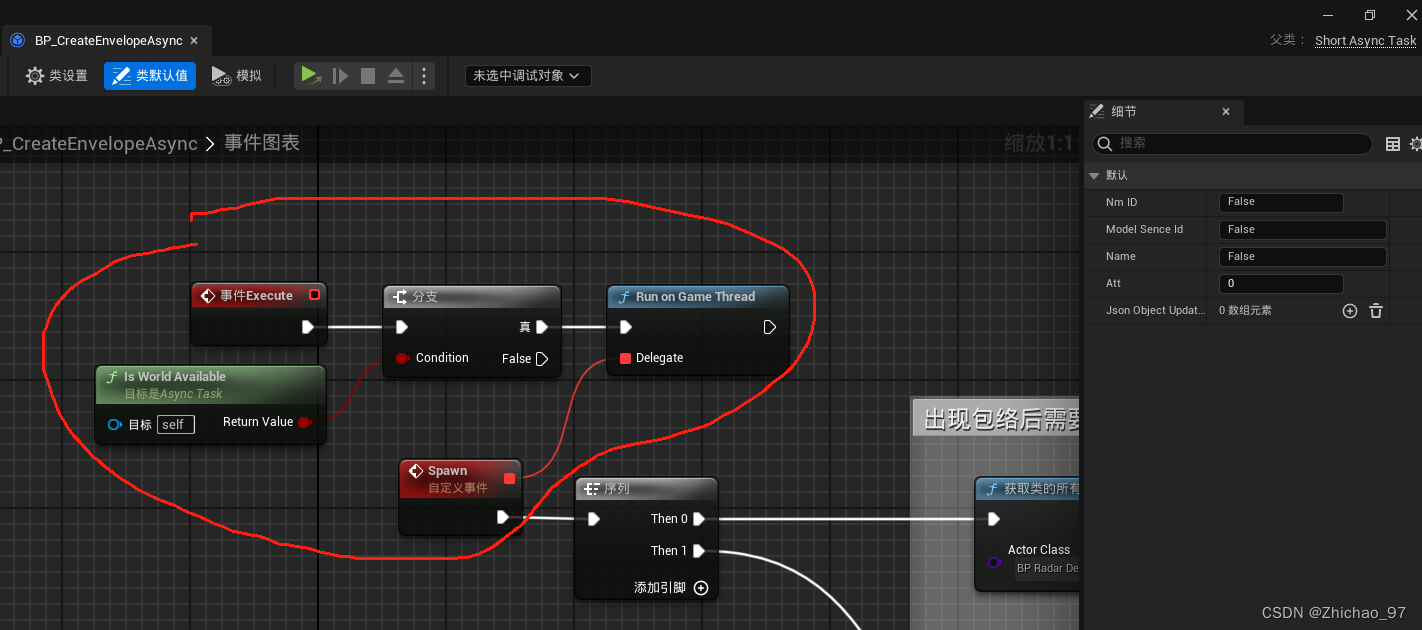This screenshot has height=630, width=1422.
Task: Click the green Play button
Action: click(311, 76)
